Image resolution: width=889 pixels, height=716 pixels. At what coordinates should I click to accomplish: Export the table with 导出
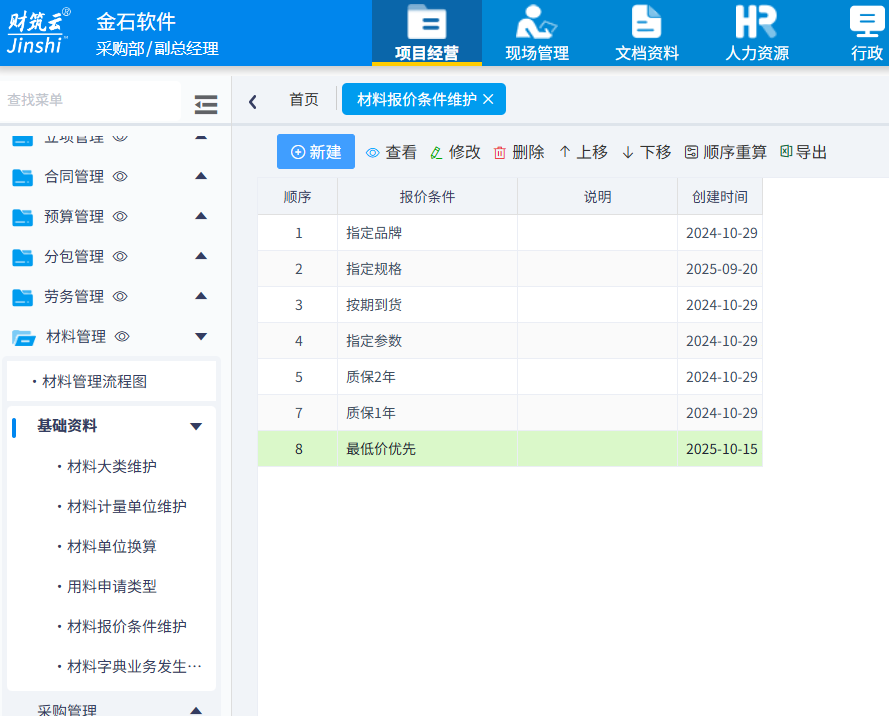(x=803, y=152)
